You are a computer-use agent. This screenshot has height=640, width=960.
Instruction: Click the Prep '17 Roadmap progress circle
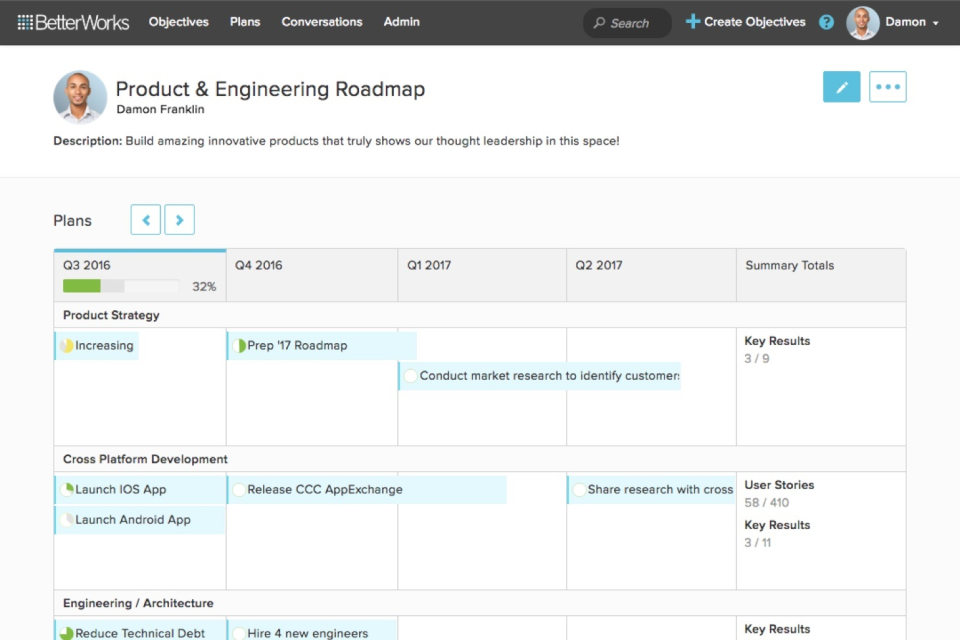[x=239, y=346]
